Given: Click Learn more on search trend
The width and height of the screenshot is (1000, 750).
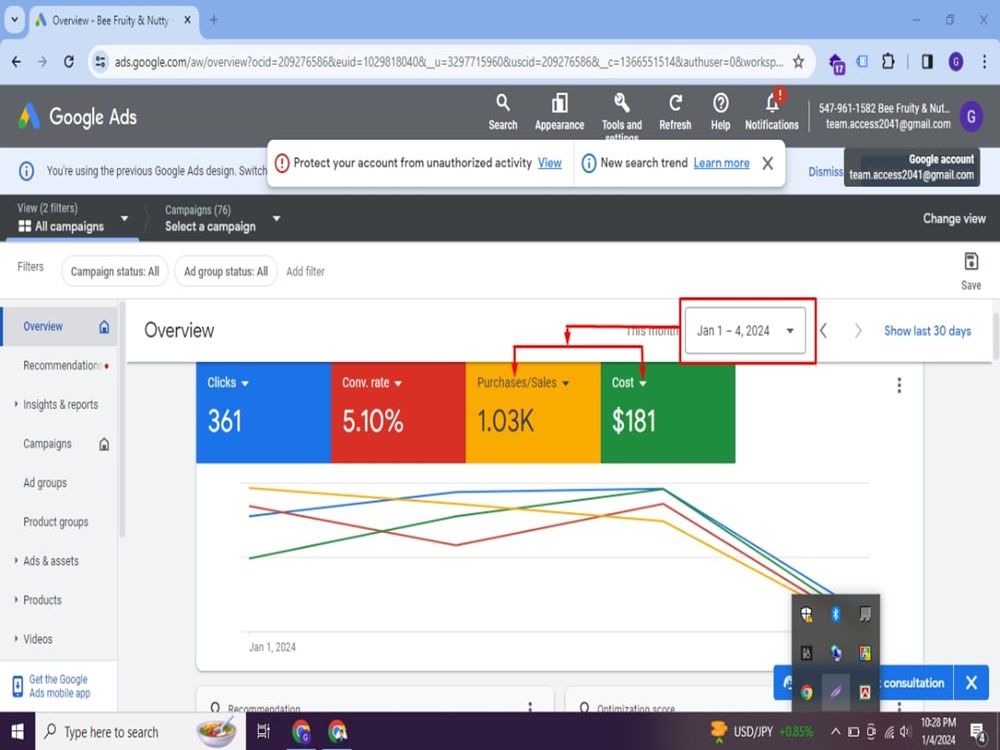Looking at the screenshot, I should [721, 163].
